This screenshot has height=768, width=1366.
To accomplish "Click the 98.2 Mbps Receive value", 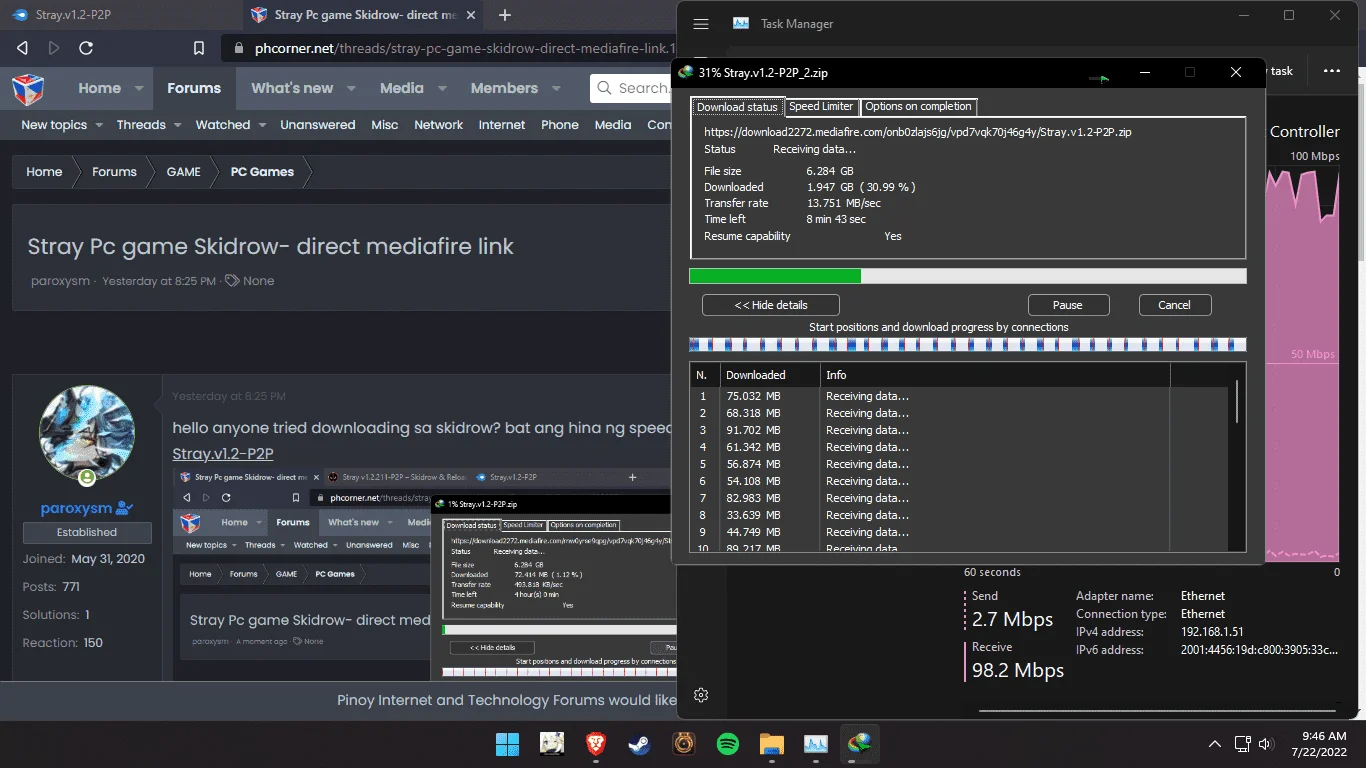I will [x=1018, y=670].
